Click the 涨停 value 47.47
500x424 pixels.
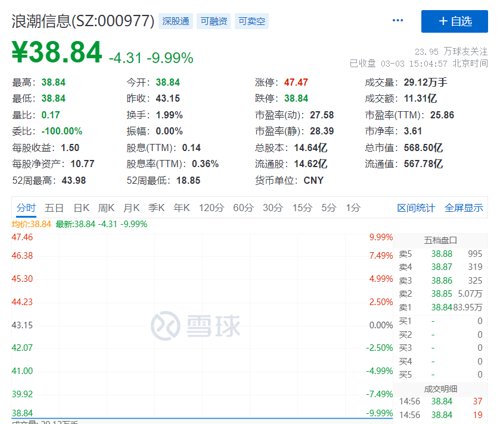pos(296,82)
